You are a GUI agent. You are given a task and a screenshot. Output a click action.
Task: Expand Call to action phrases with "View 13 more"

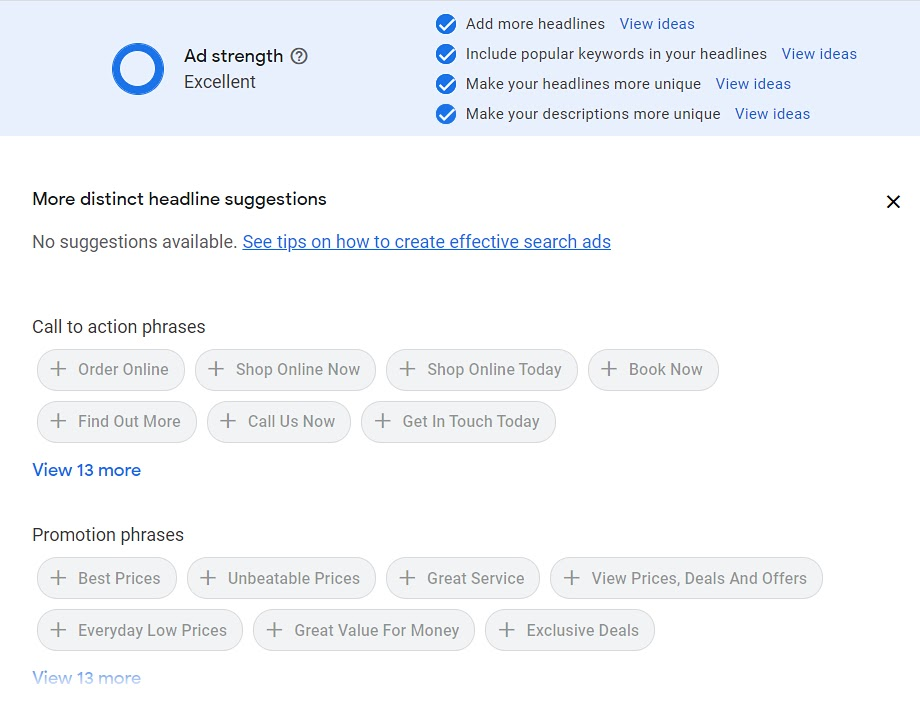(86, 470)
